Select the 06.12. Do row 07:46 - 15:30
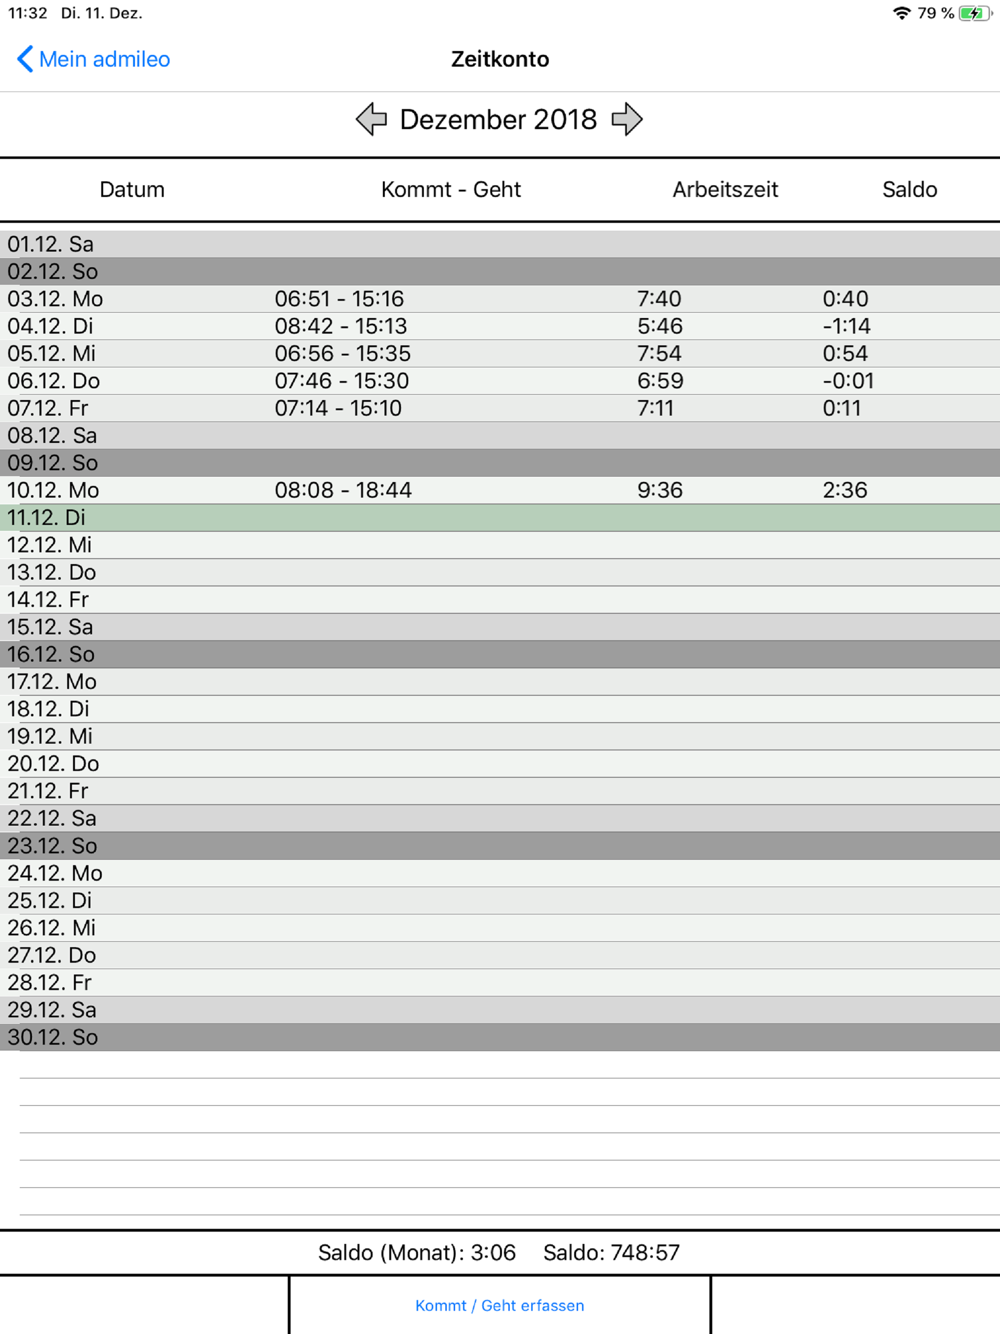This screenshot has height=1334, width=1000. pyautogui.click(x=500, y=381)
